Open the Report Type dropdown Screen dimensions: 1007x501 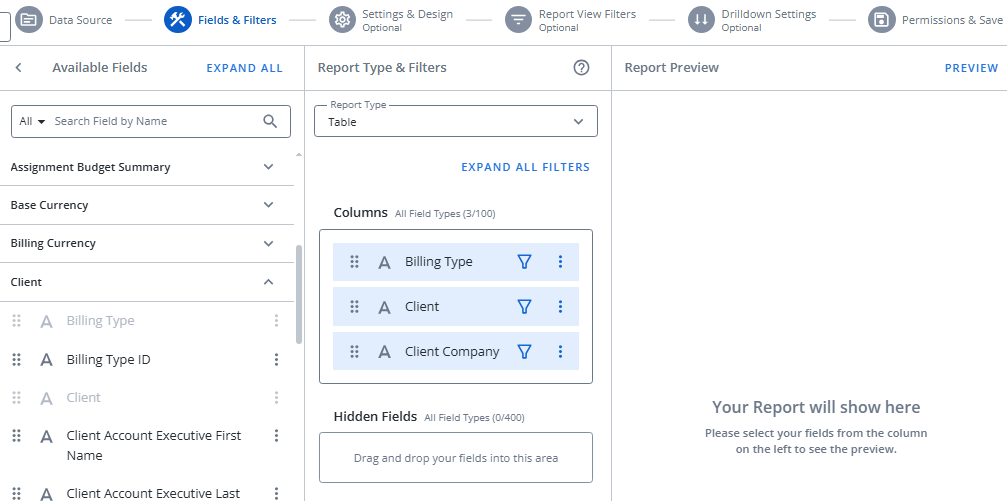(x=456, y=122)
